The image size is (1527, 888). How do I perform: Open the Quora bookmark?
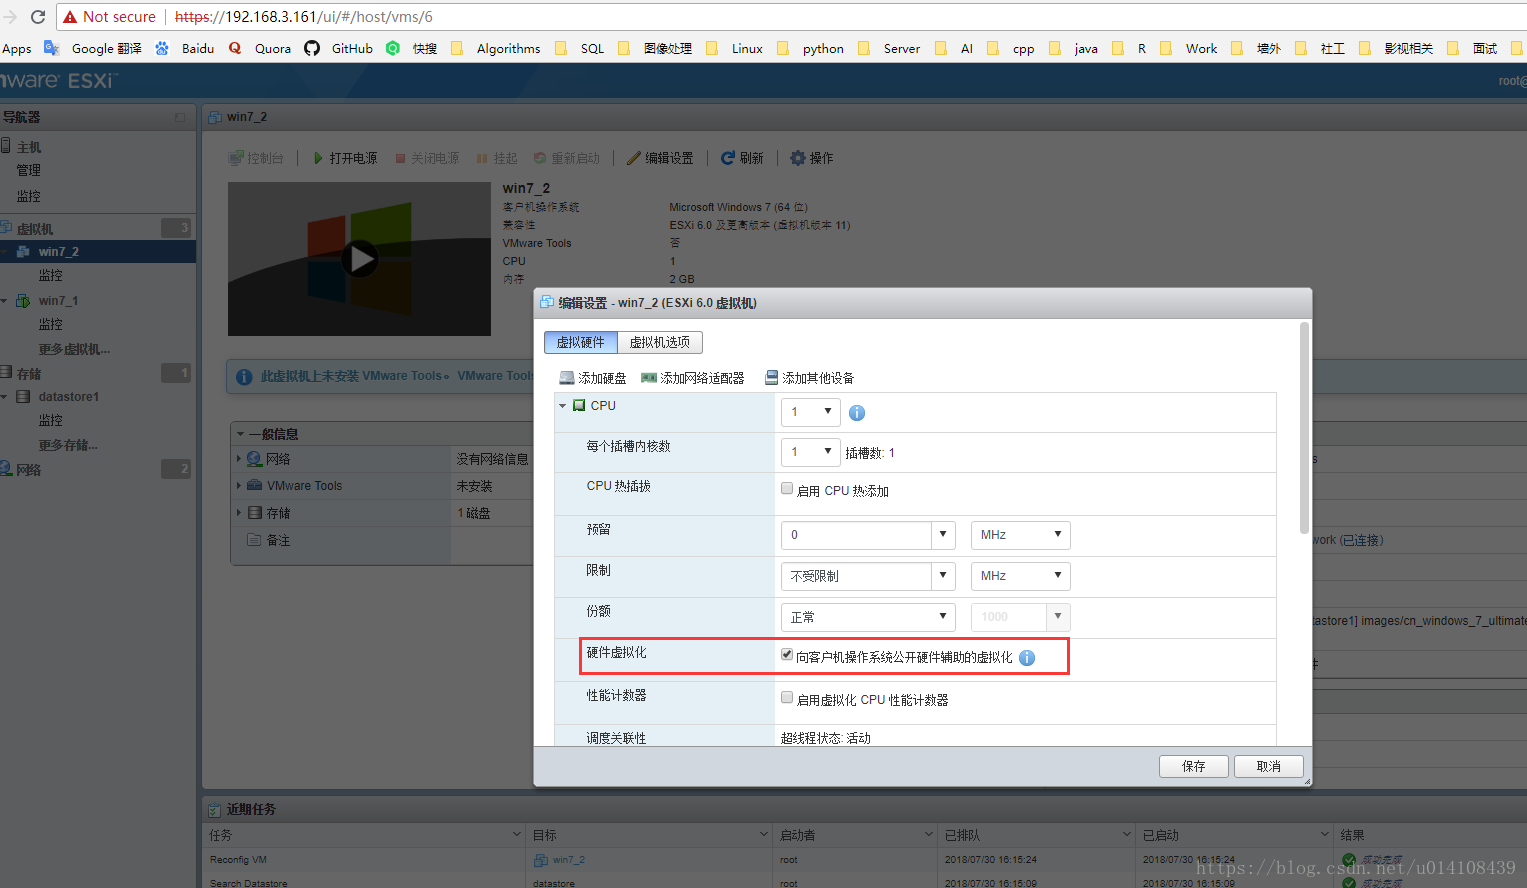260,48
